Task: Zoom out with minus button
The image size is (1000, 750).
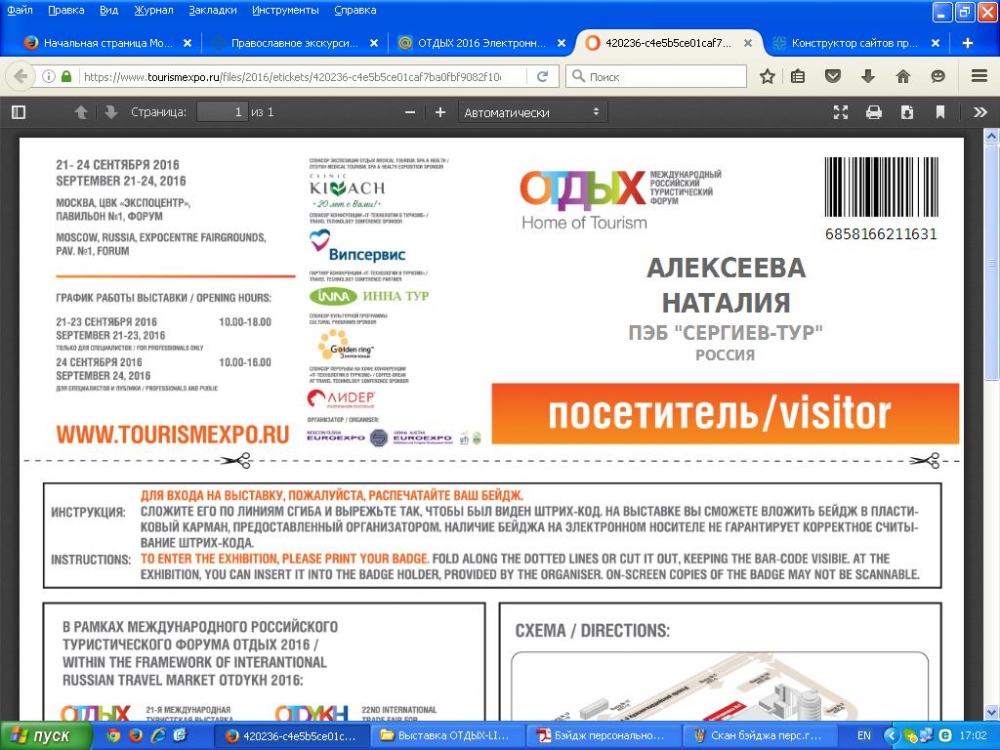Action: click(410, 112)
